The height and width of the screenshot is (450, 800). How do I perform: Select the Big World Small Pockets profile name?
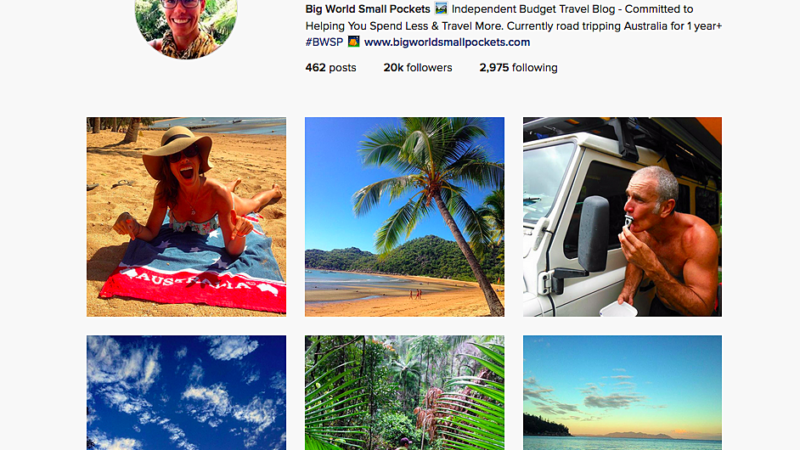coord(368,9)
